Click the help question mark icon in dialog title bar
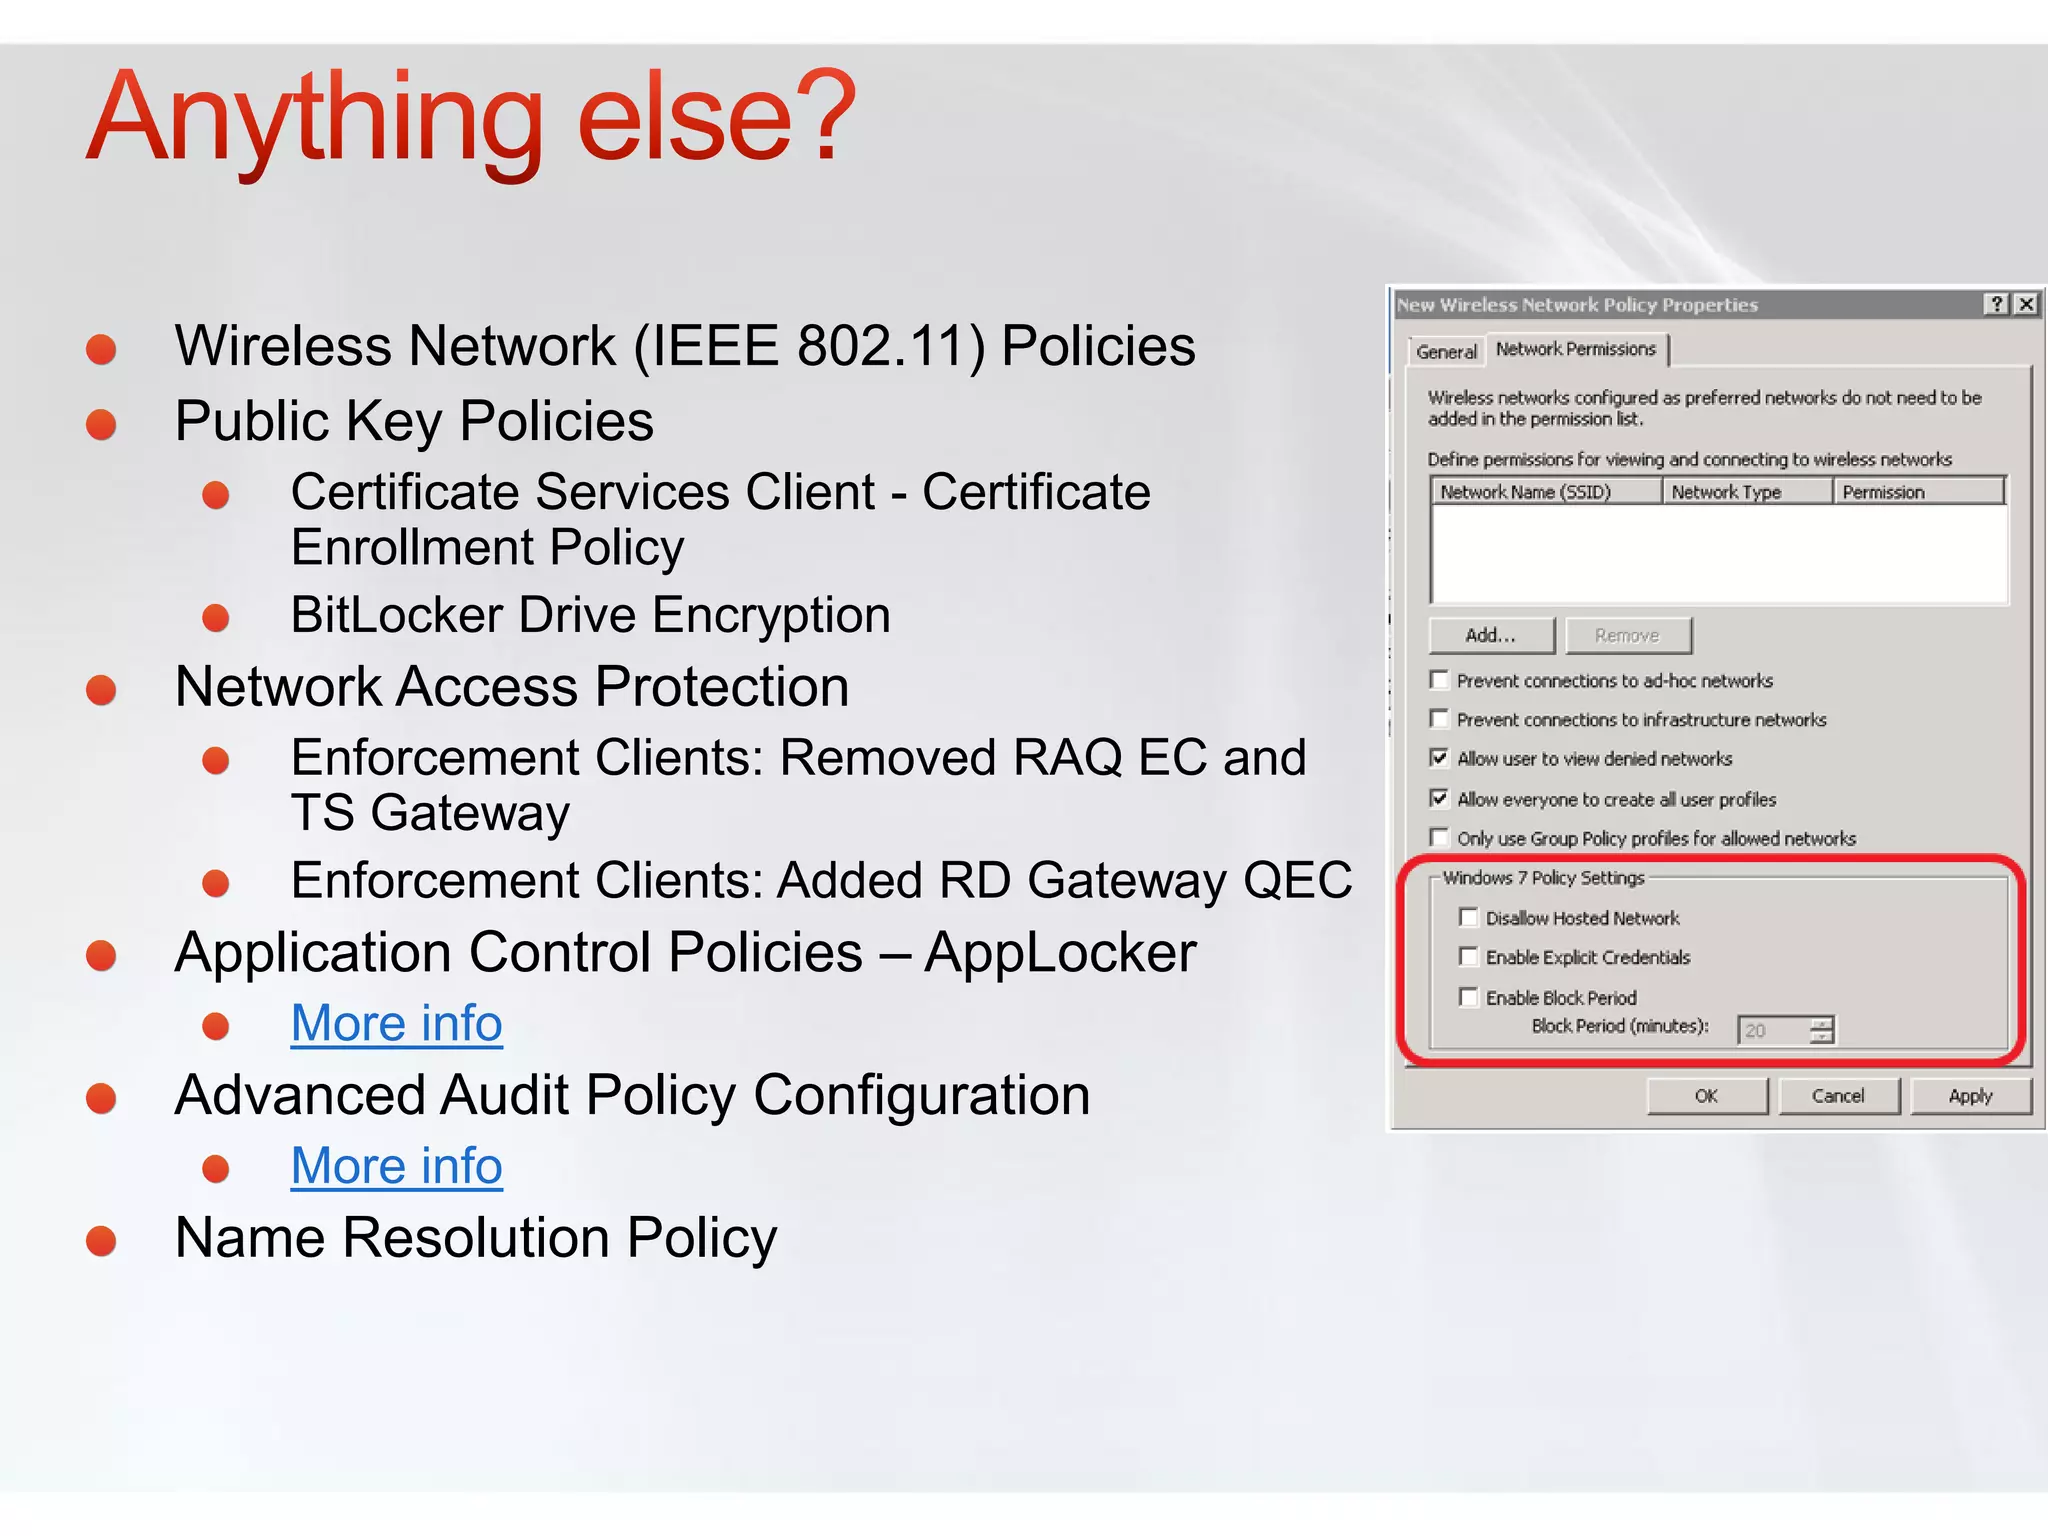2048x1536 pixels. coord(1996,304)
